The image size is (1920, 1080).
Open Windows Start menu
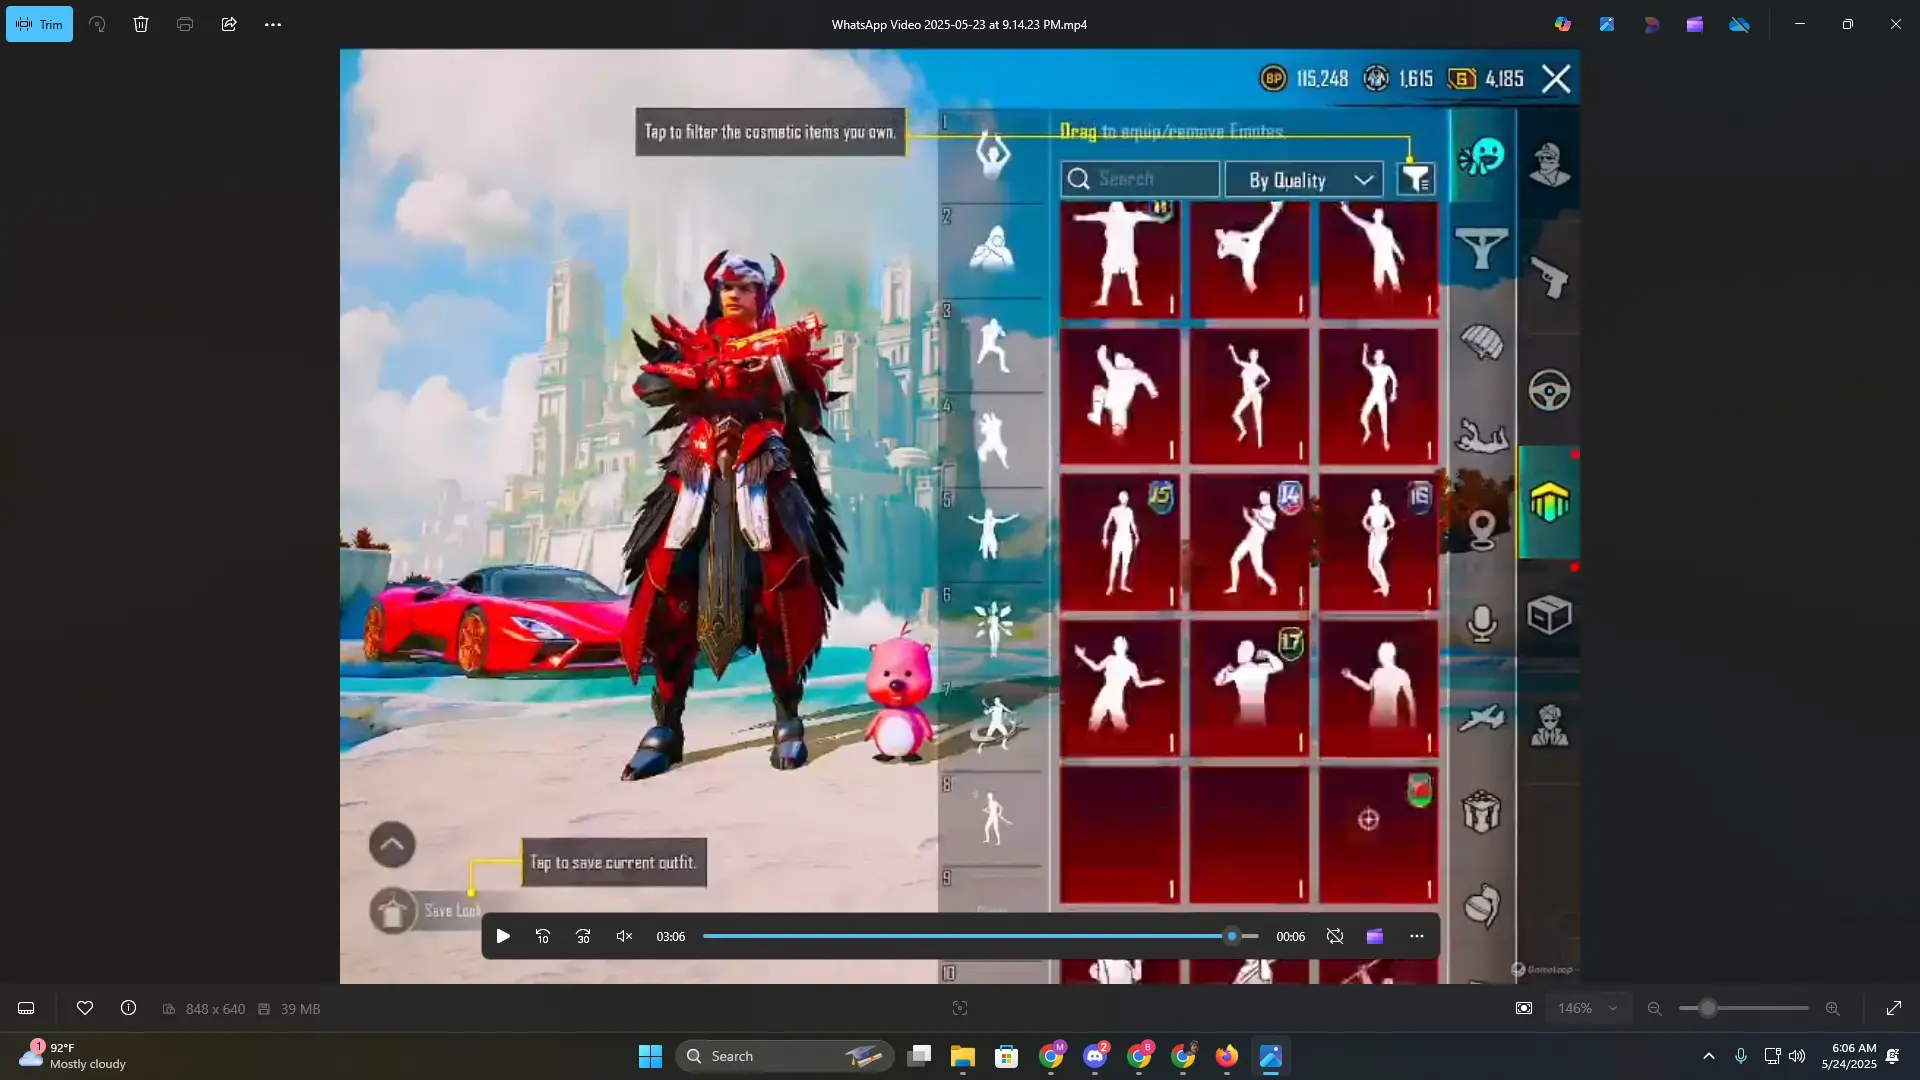pyautogui.click(x=650, y=1056)
